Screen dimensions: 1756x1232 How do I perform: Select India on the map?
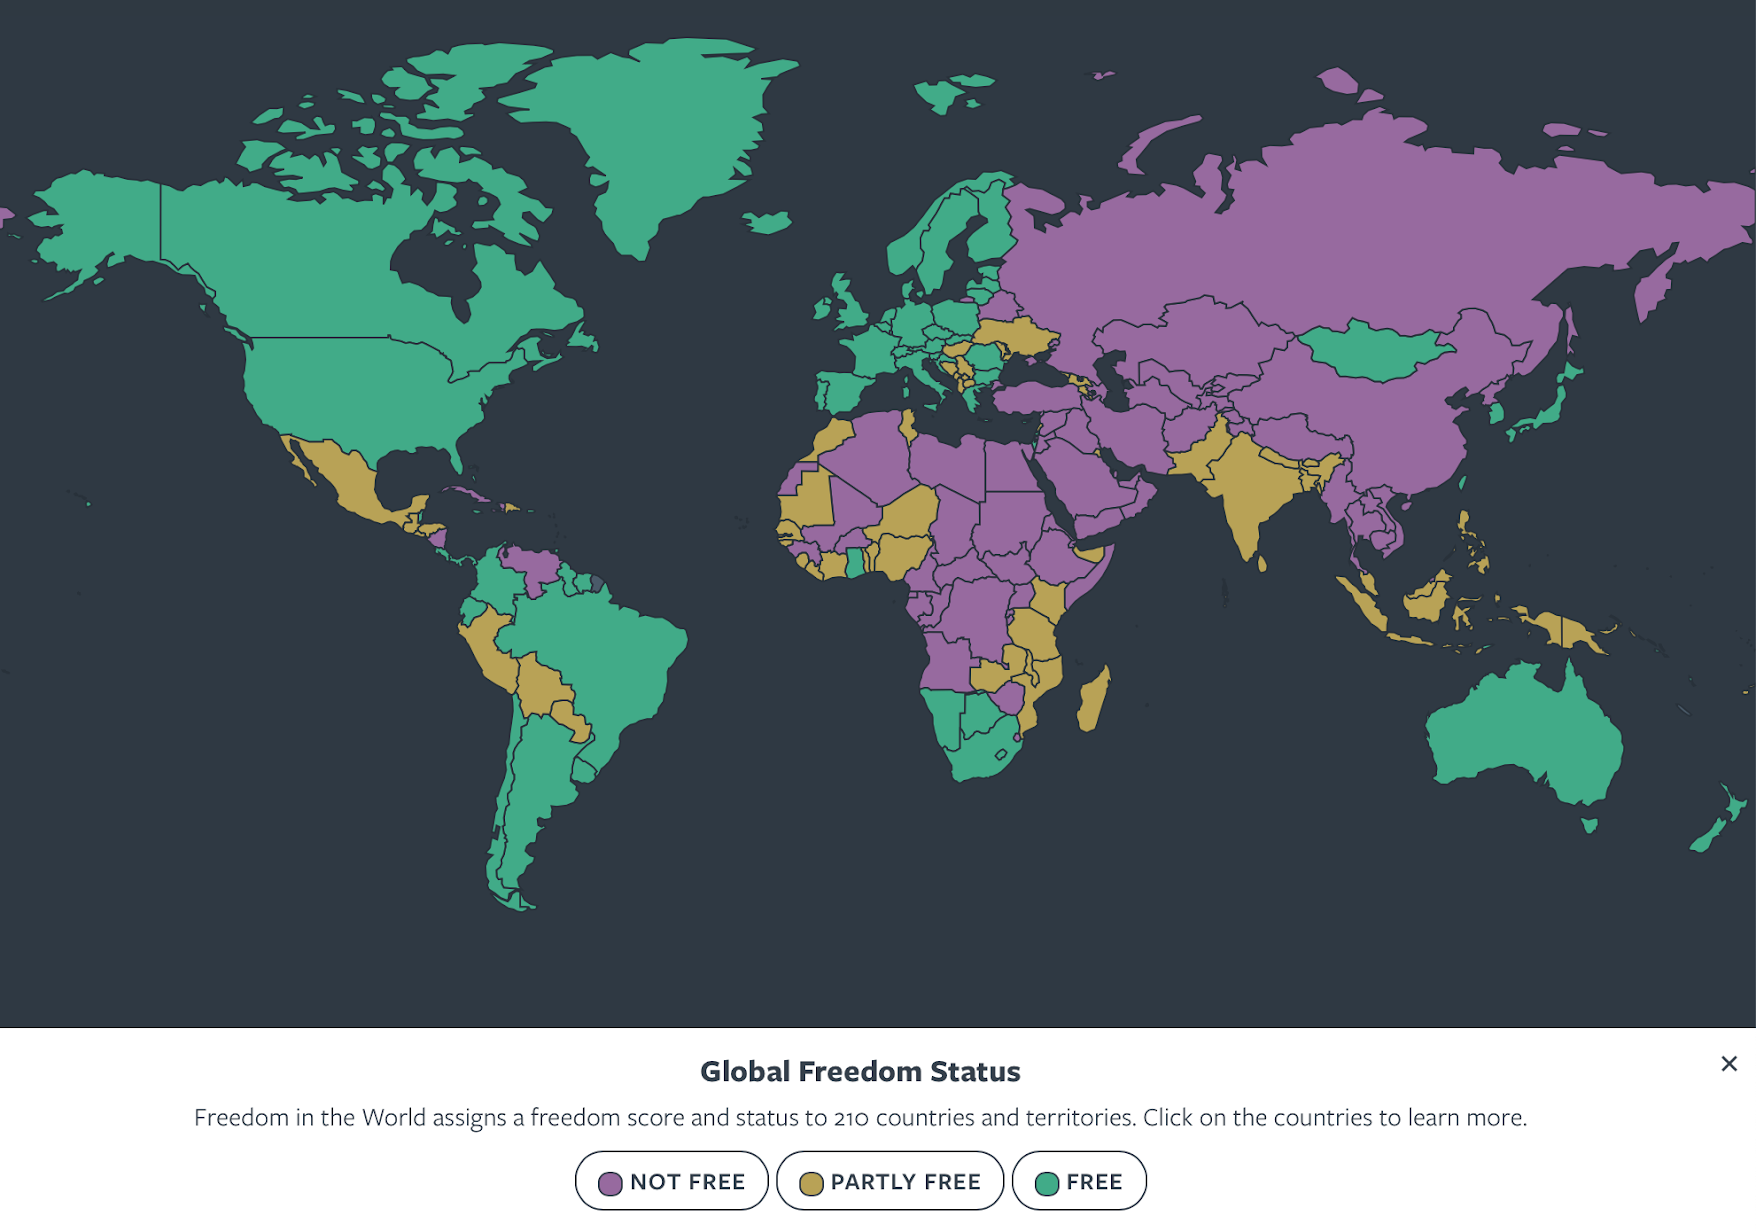(x=1250, y=490)
